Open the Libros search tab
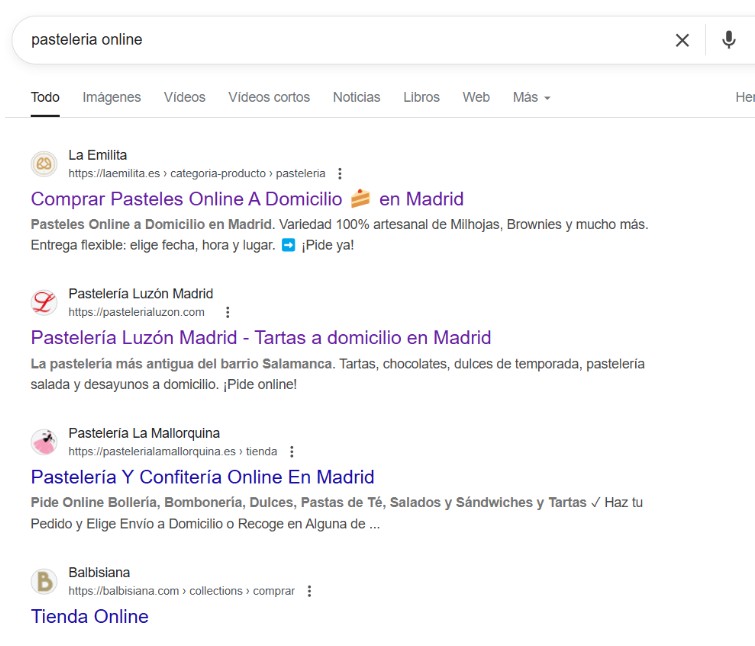755x646 pixels. point(421,97)
